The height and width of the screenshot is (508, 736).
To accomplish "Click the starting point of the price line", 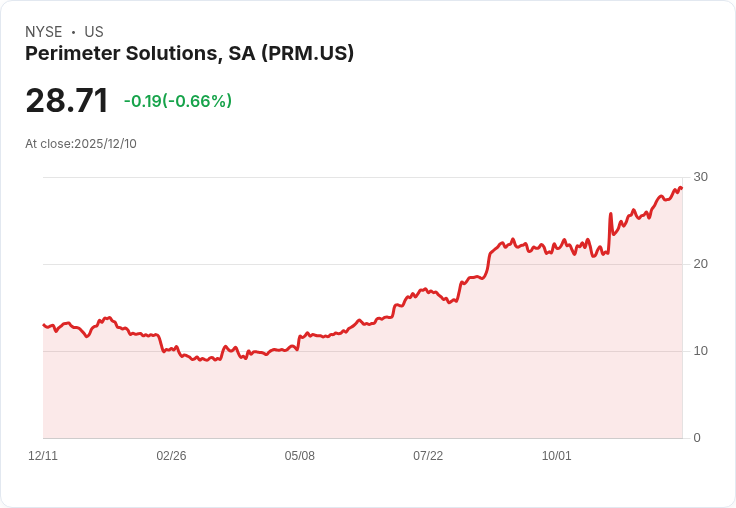I will pos(44,325).
